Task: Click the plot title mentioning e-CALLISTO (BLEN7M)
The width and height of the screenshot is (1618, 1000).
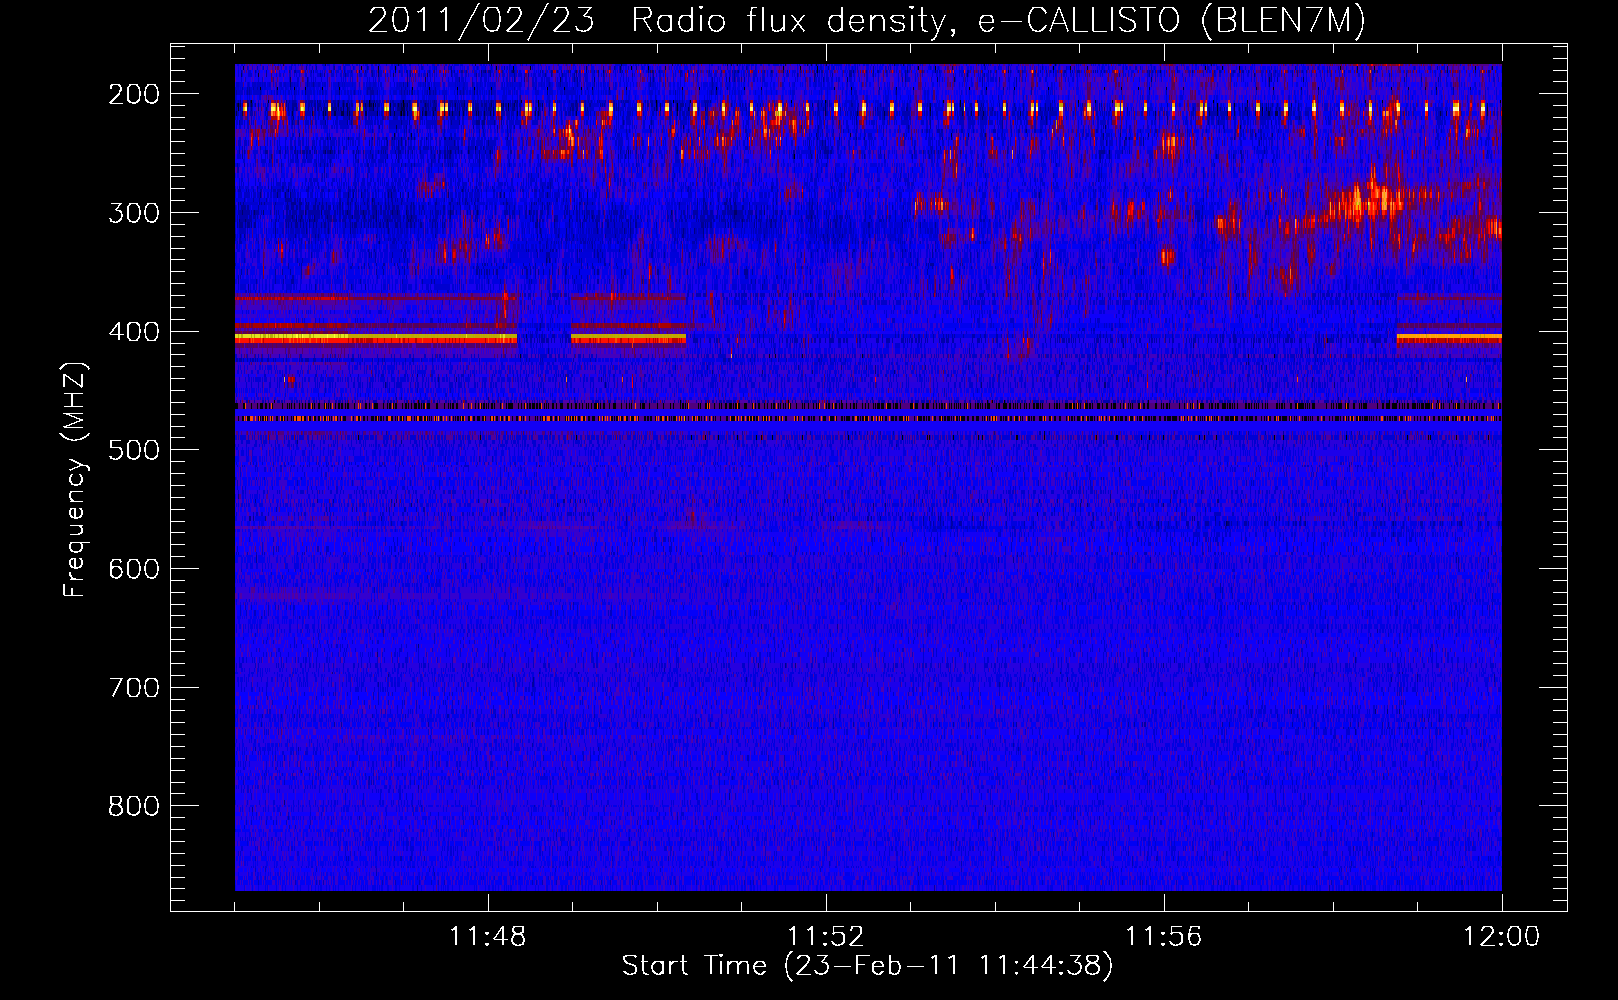Action: pos(867,21)
